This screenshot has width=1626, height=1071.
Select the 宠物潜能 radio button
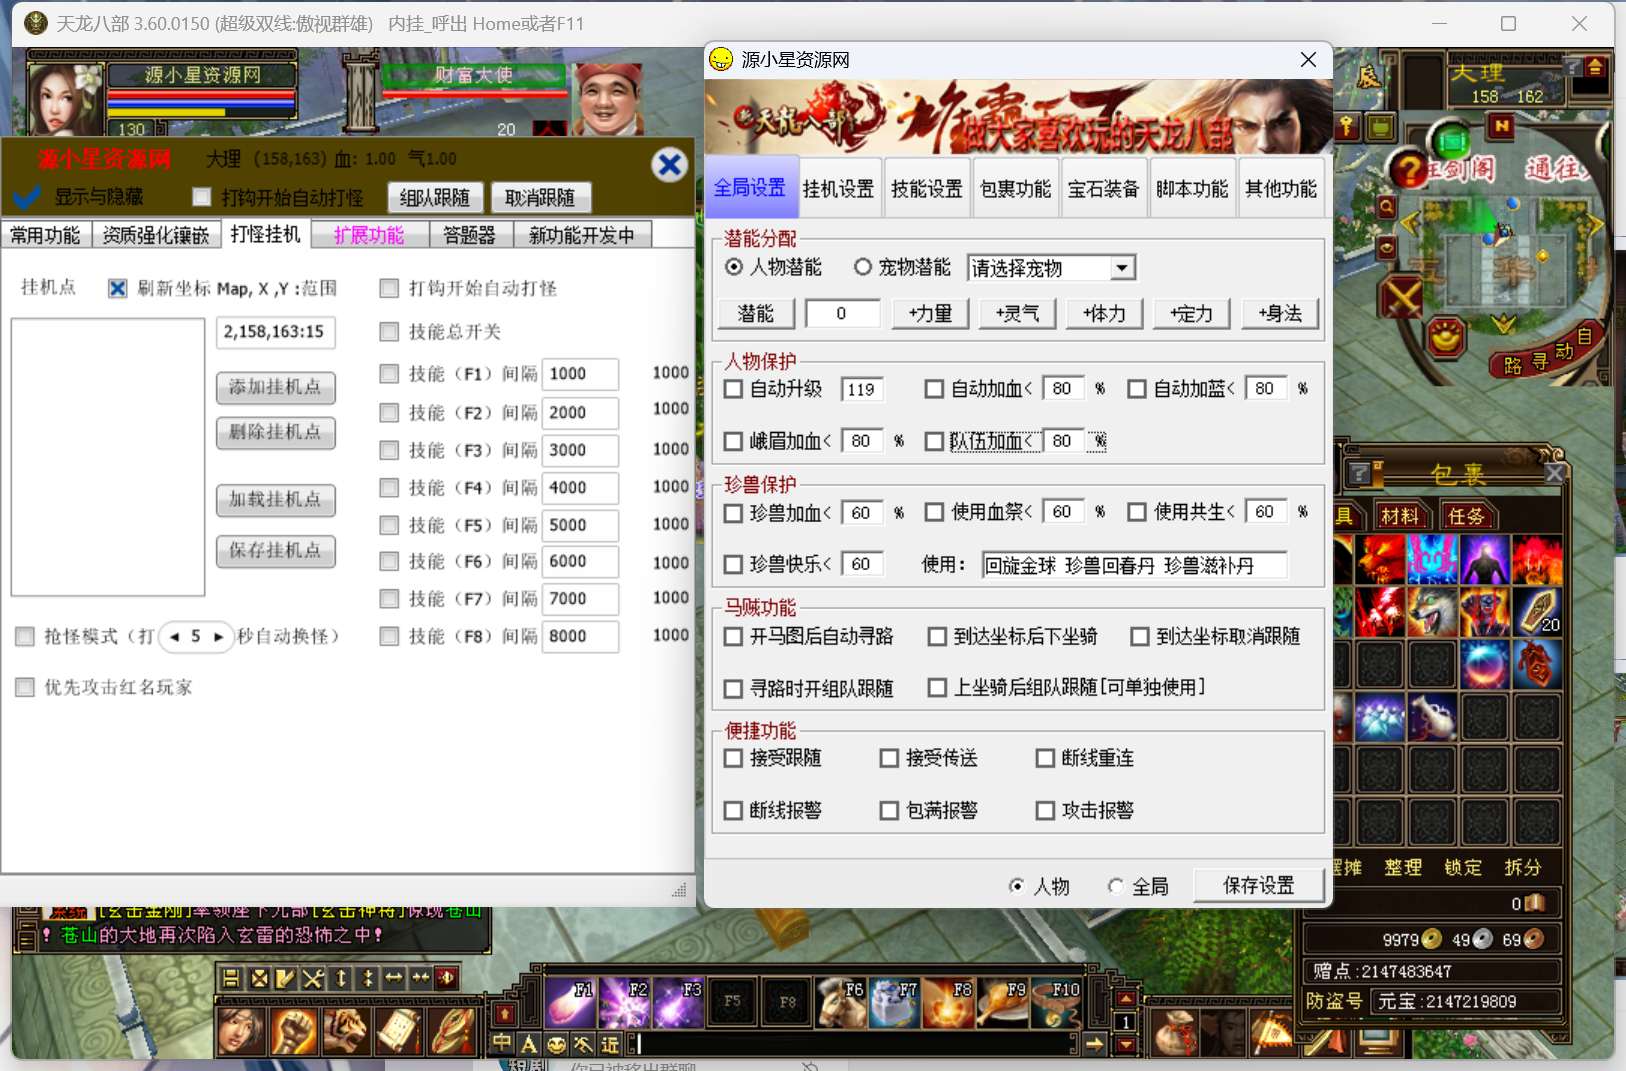(863, 267)
